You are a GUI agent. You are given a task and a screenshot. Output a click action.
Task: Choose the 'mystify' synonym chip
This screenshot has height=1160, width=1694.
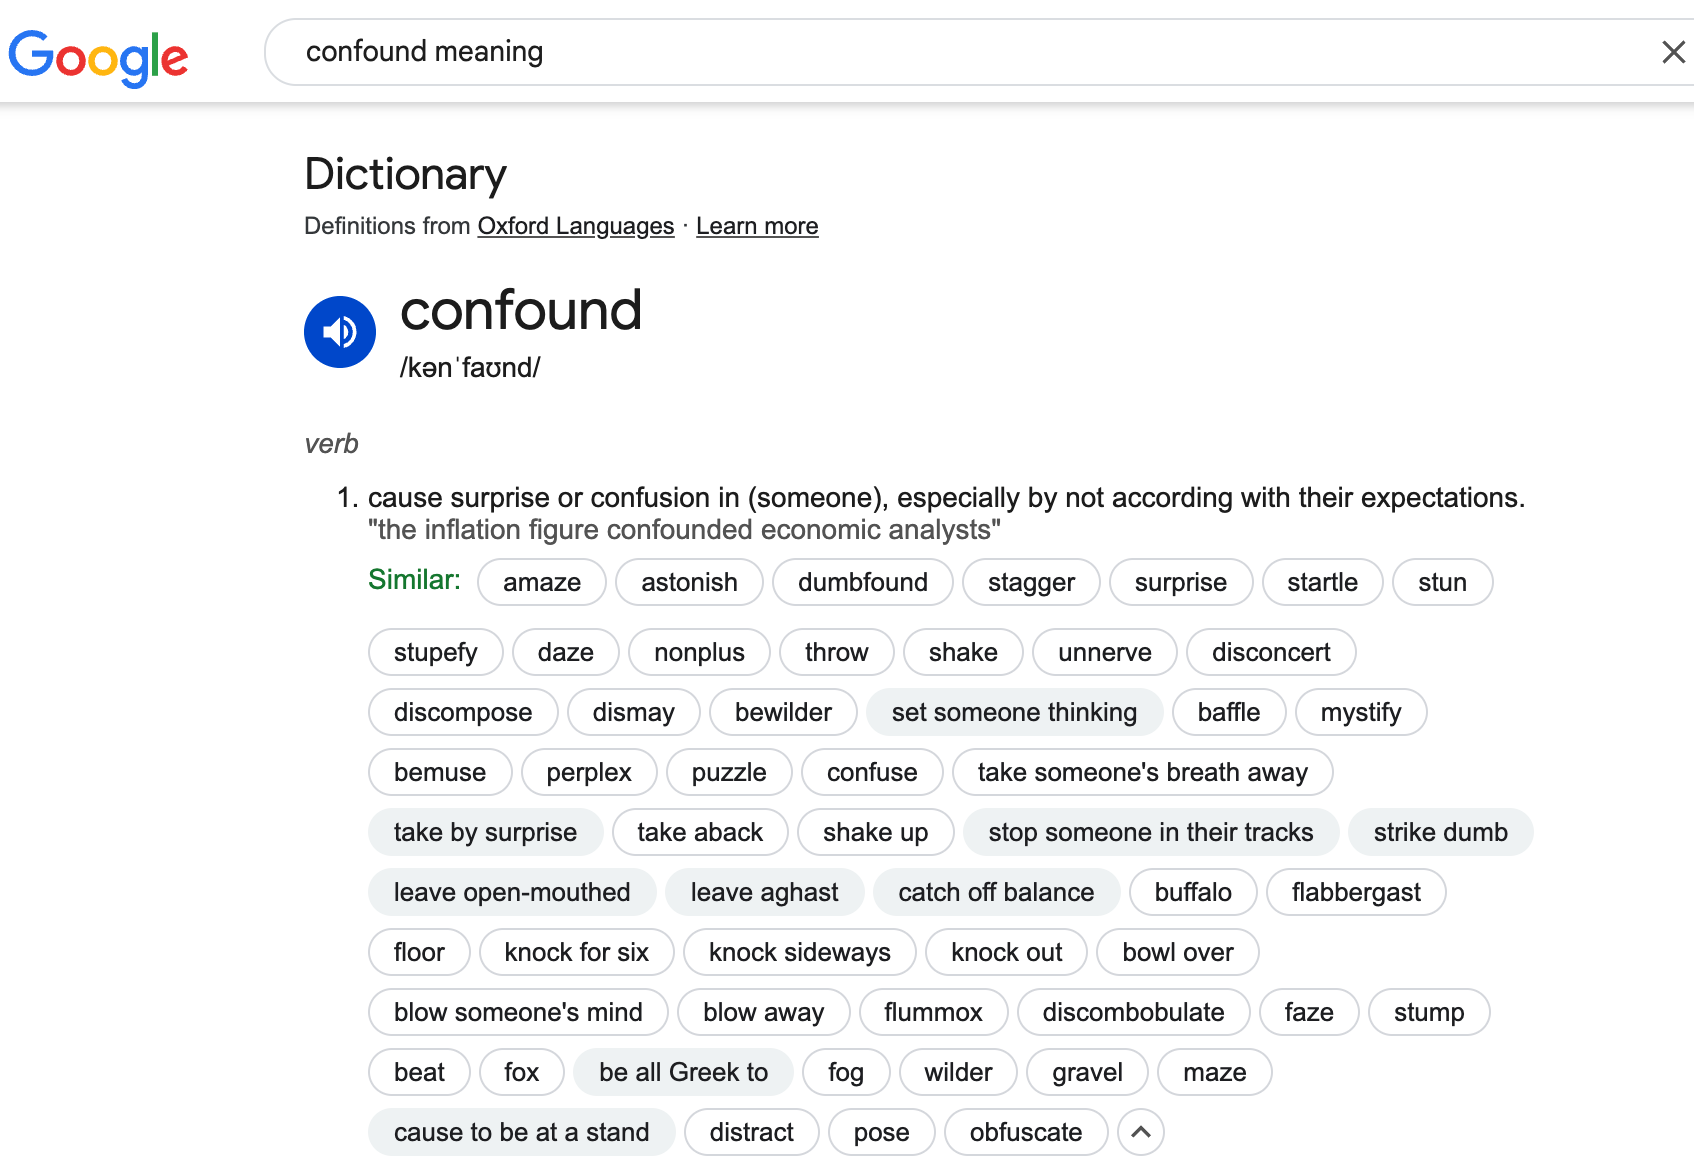(1361, 712)
